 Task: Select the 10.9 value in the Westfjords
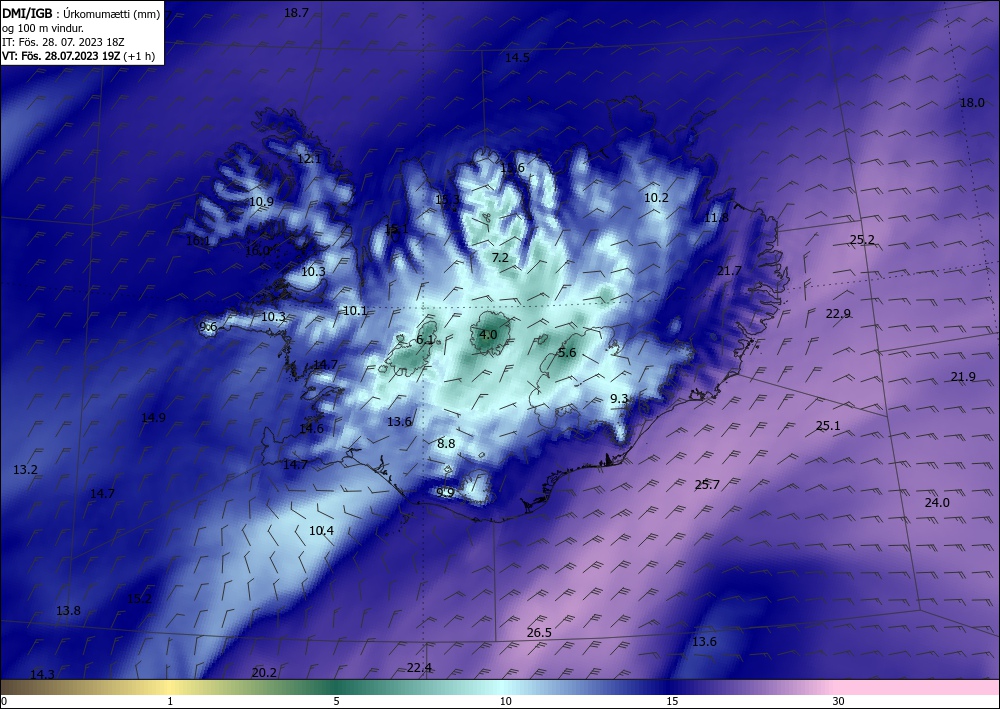261,201
